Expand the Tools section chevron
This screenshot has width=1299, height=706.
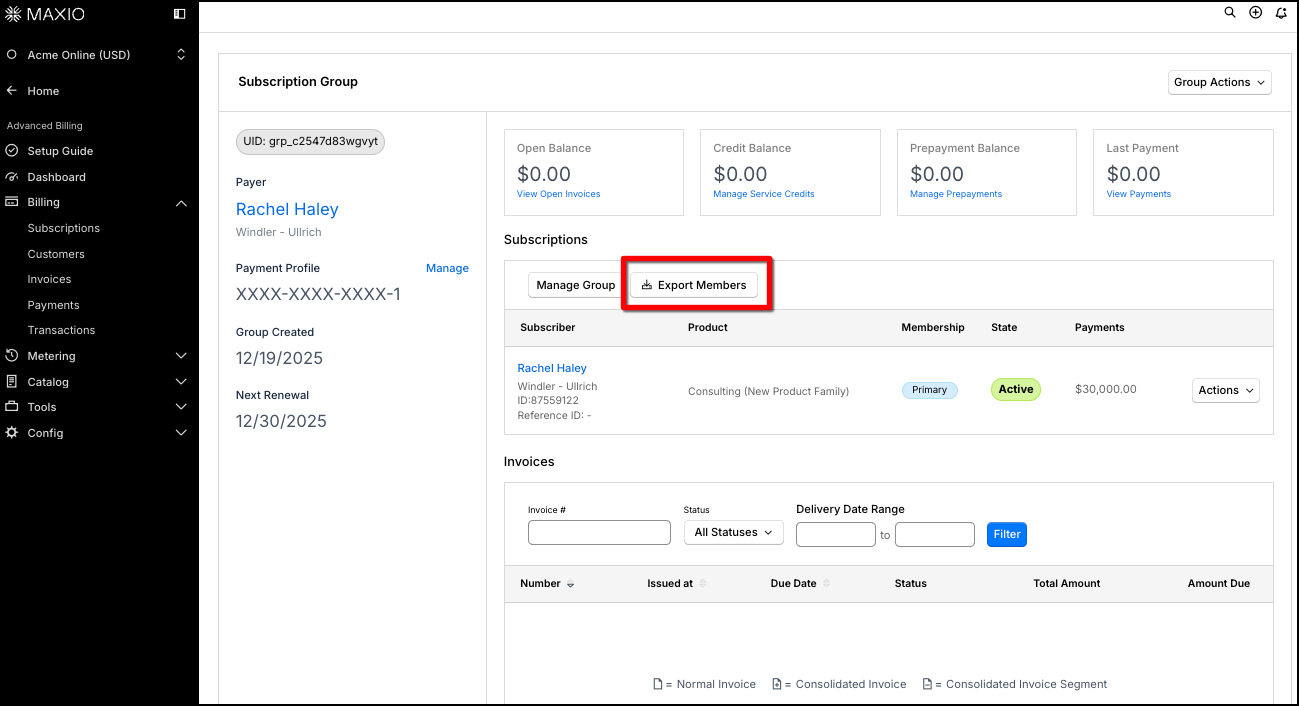coord(181,407)
